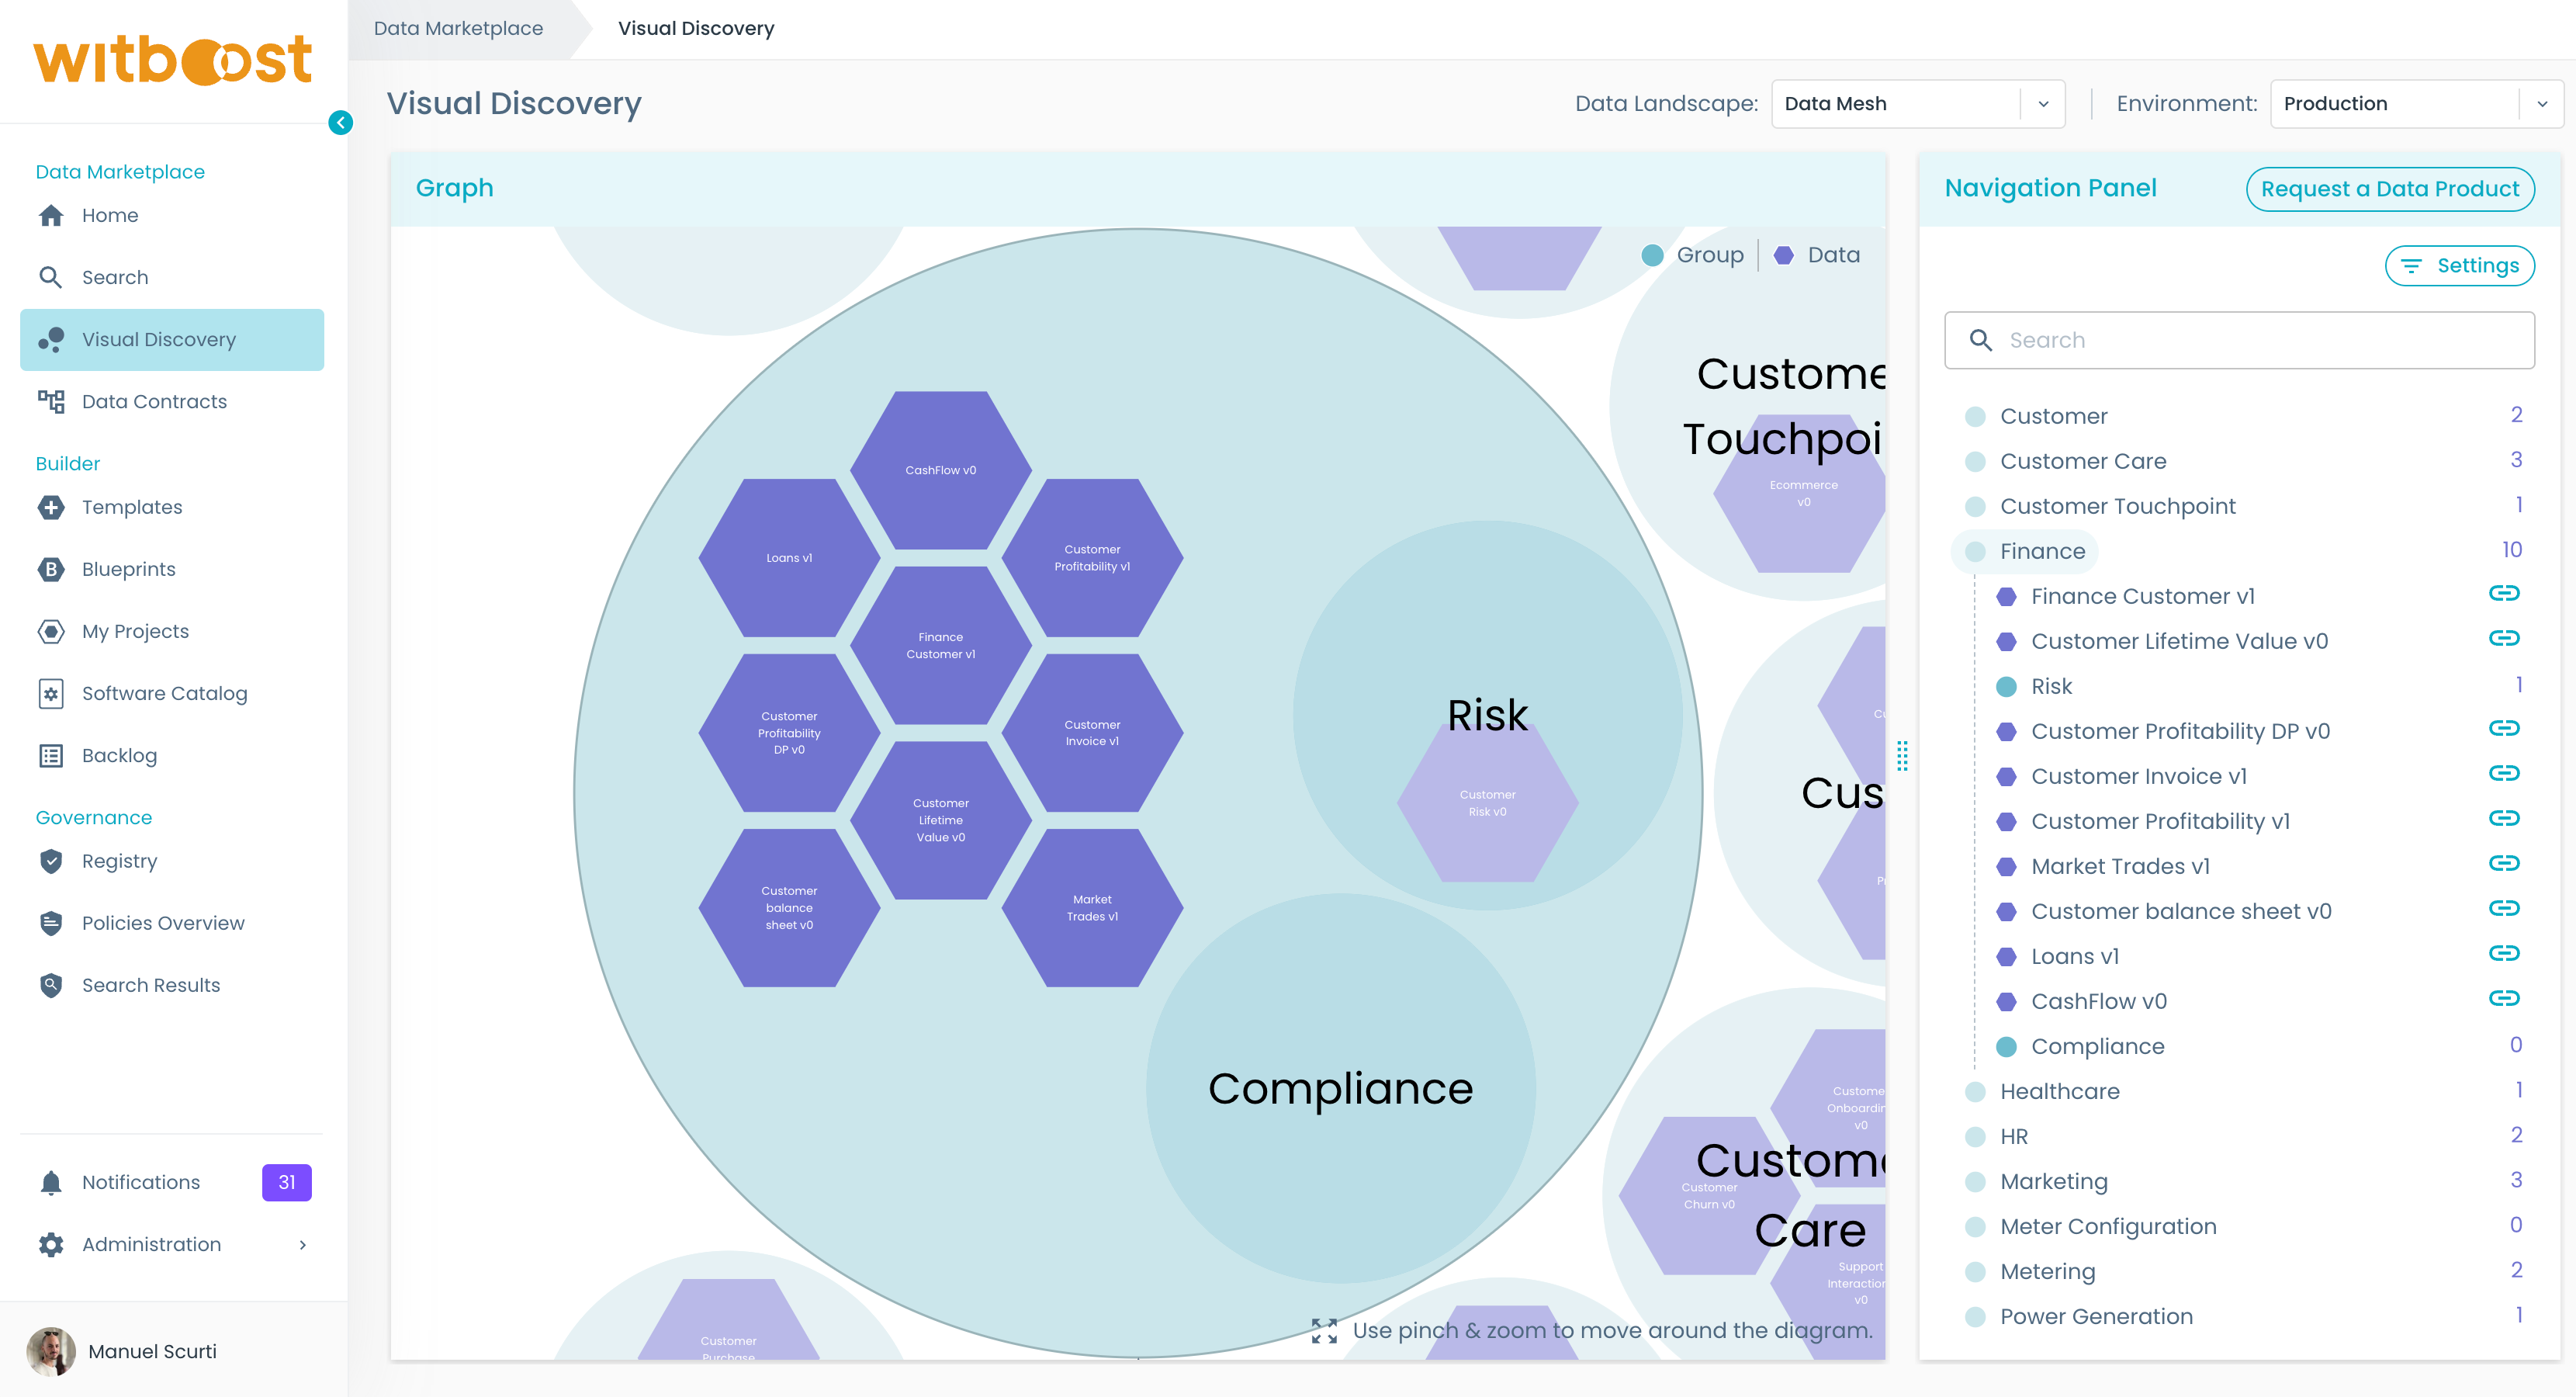Open the Settings filter button
This screenshot has width=2576, height=1397.
pos(2459,266)
